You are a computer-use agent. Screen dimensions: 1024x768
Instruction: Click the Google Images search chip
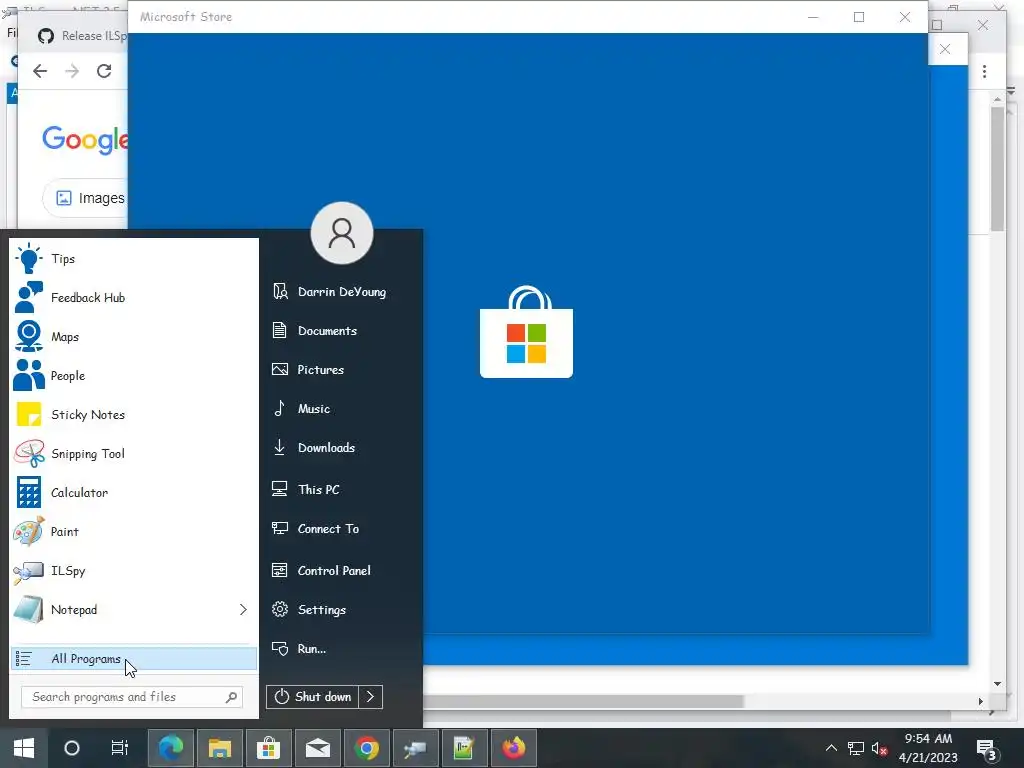point(86,198)
